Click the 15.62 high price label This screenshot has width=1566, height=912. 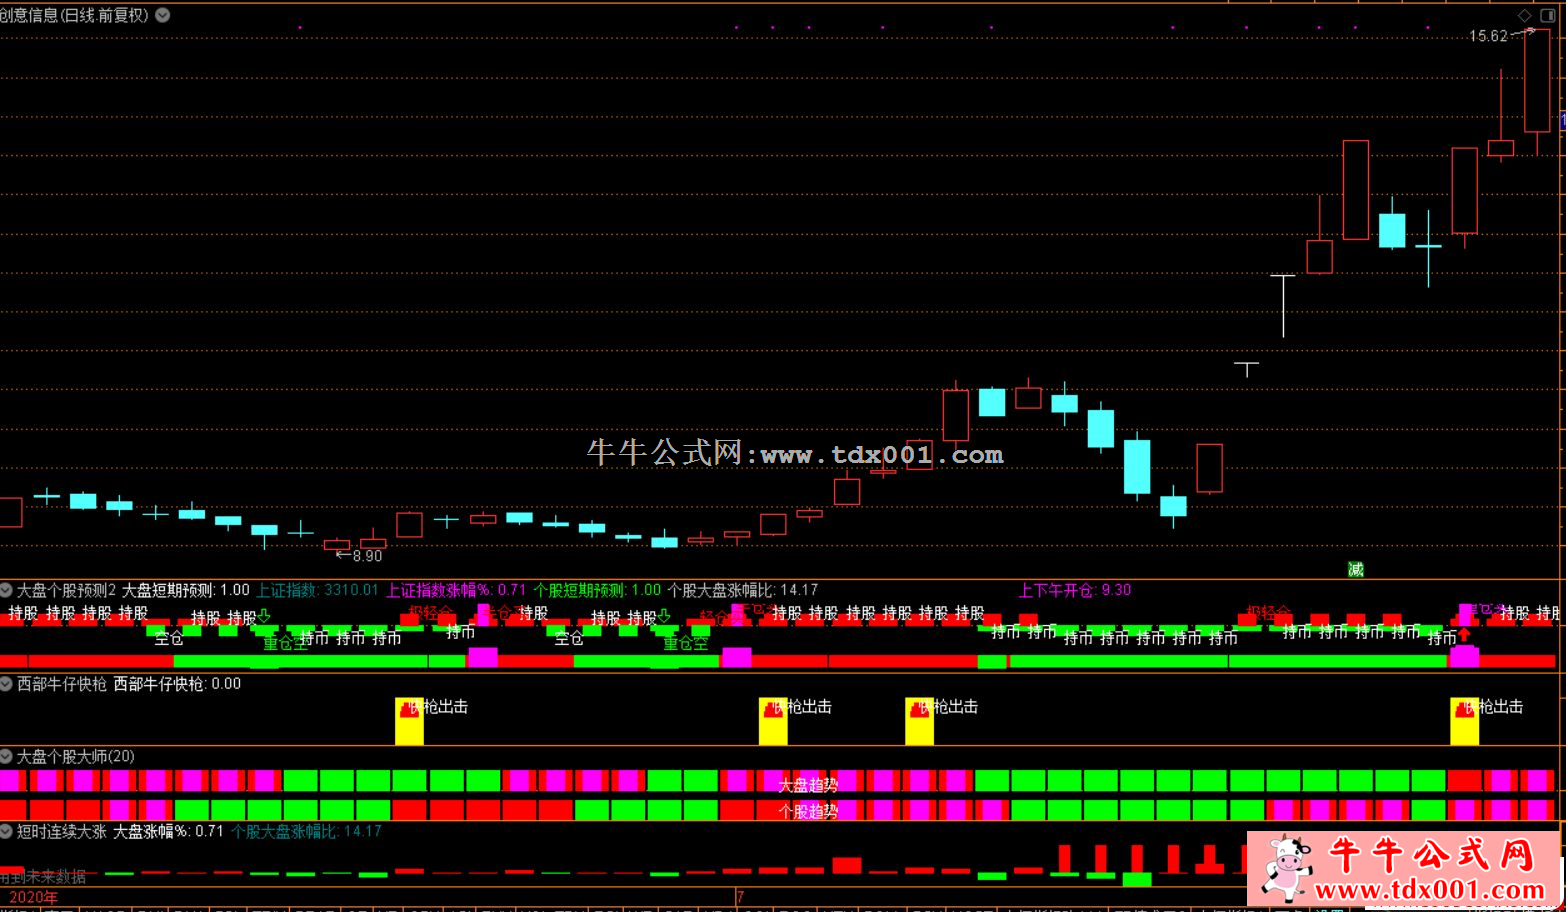(1488, 36)
